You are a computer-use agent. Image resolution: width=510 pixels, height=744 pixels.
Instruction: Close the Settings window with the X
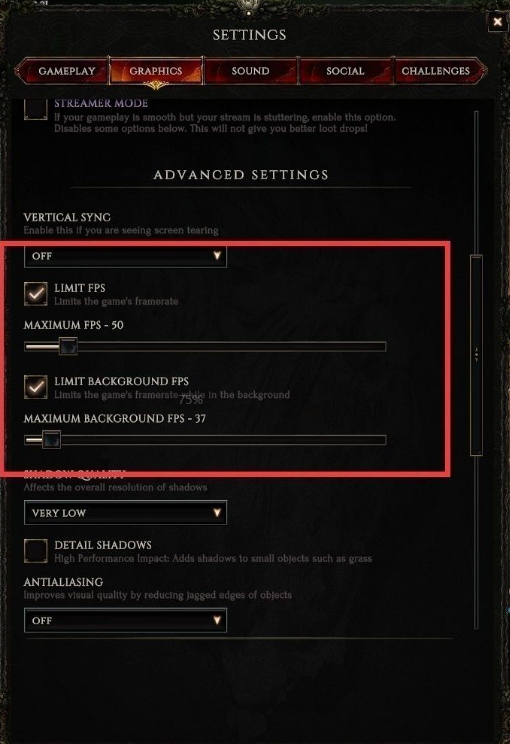click(497, 22)
